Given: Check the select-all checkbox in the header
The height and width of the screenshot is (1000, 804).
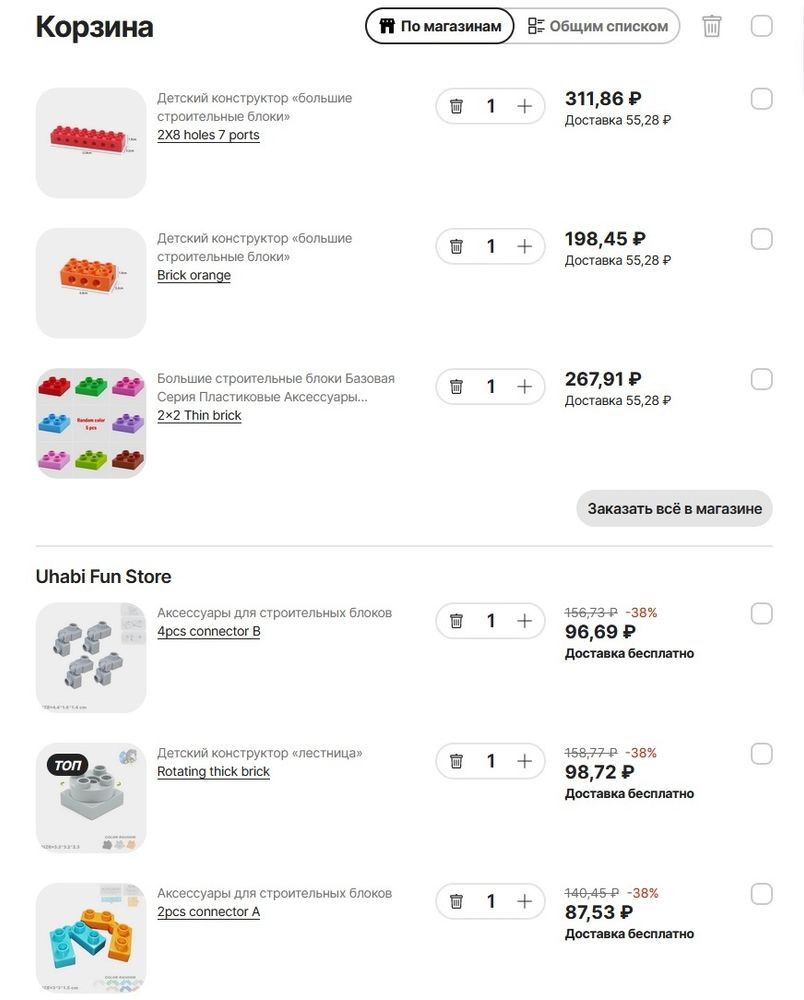Looking at the screenshot, I should [761, 26].
